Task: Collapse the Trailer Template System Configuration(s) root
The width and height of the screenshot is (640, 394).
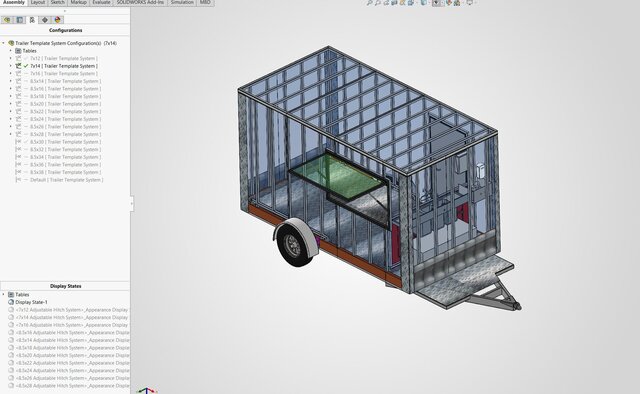Action: [4, 43]
